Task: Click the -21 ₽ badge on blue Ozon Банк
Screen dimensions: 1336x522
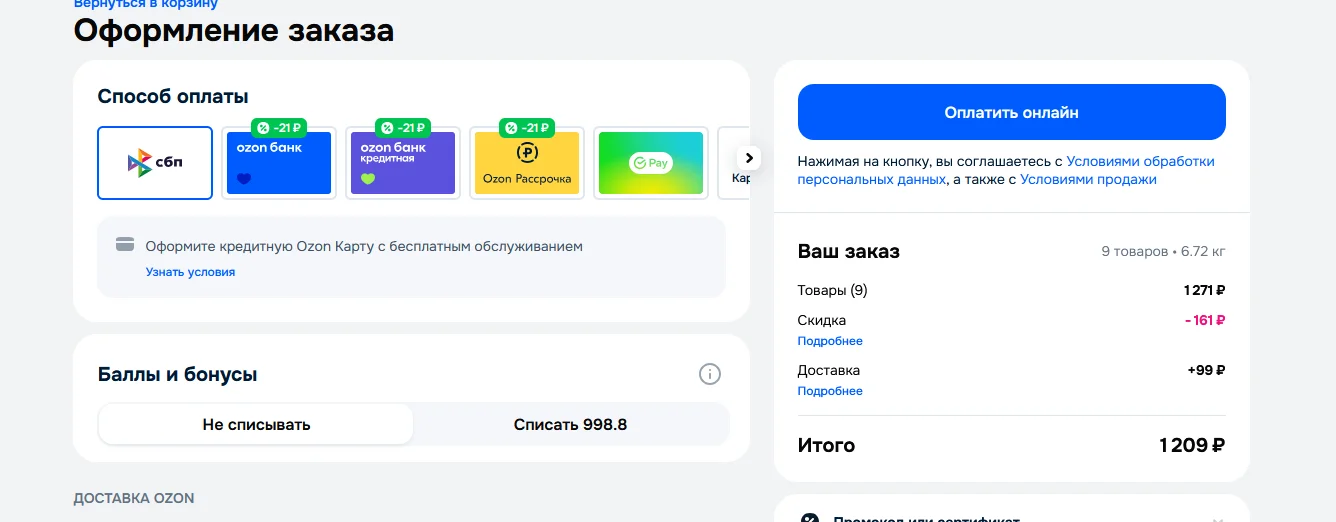Action: click(279, 128)
